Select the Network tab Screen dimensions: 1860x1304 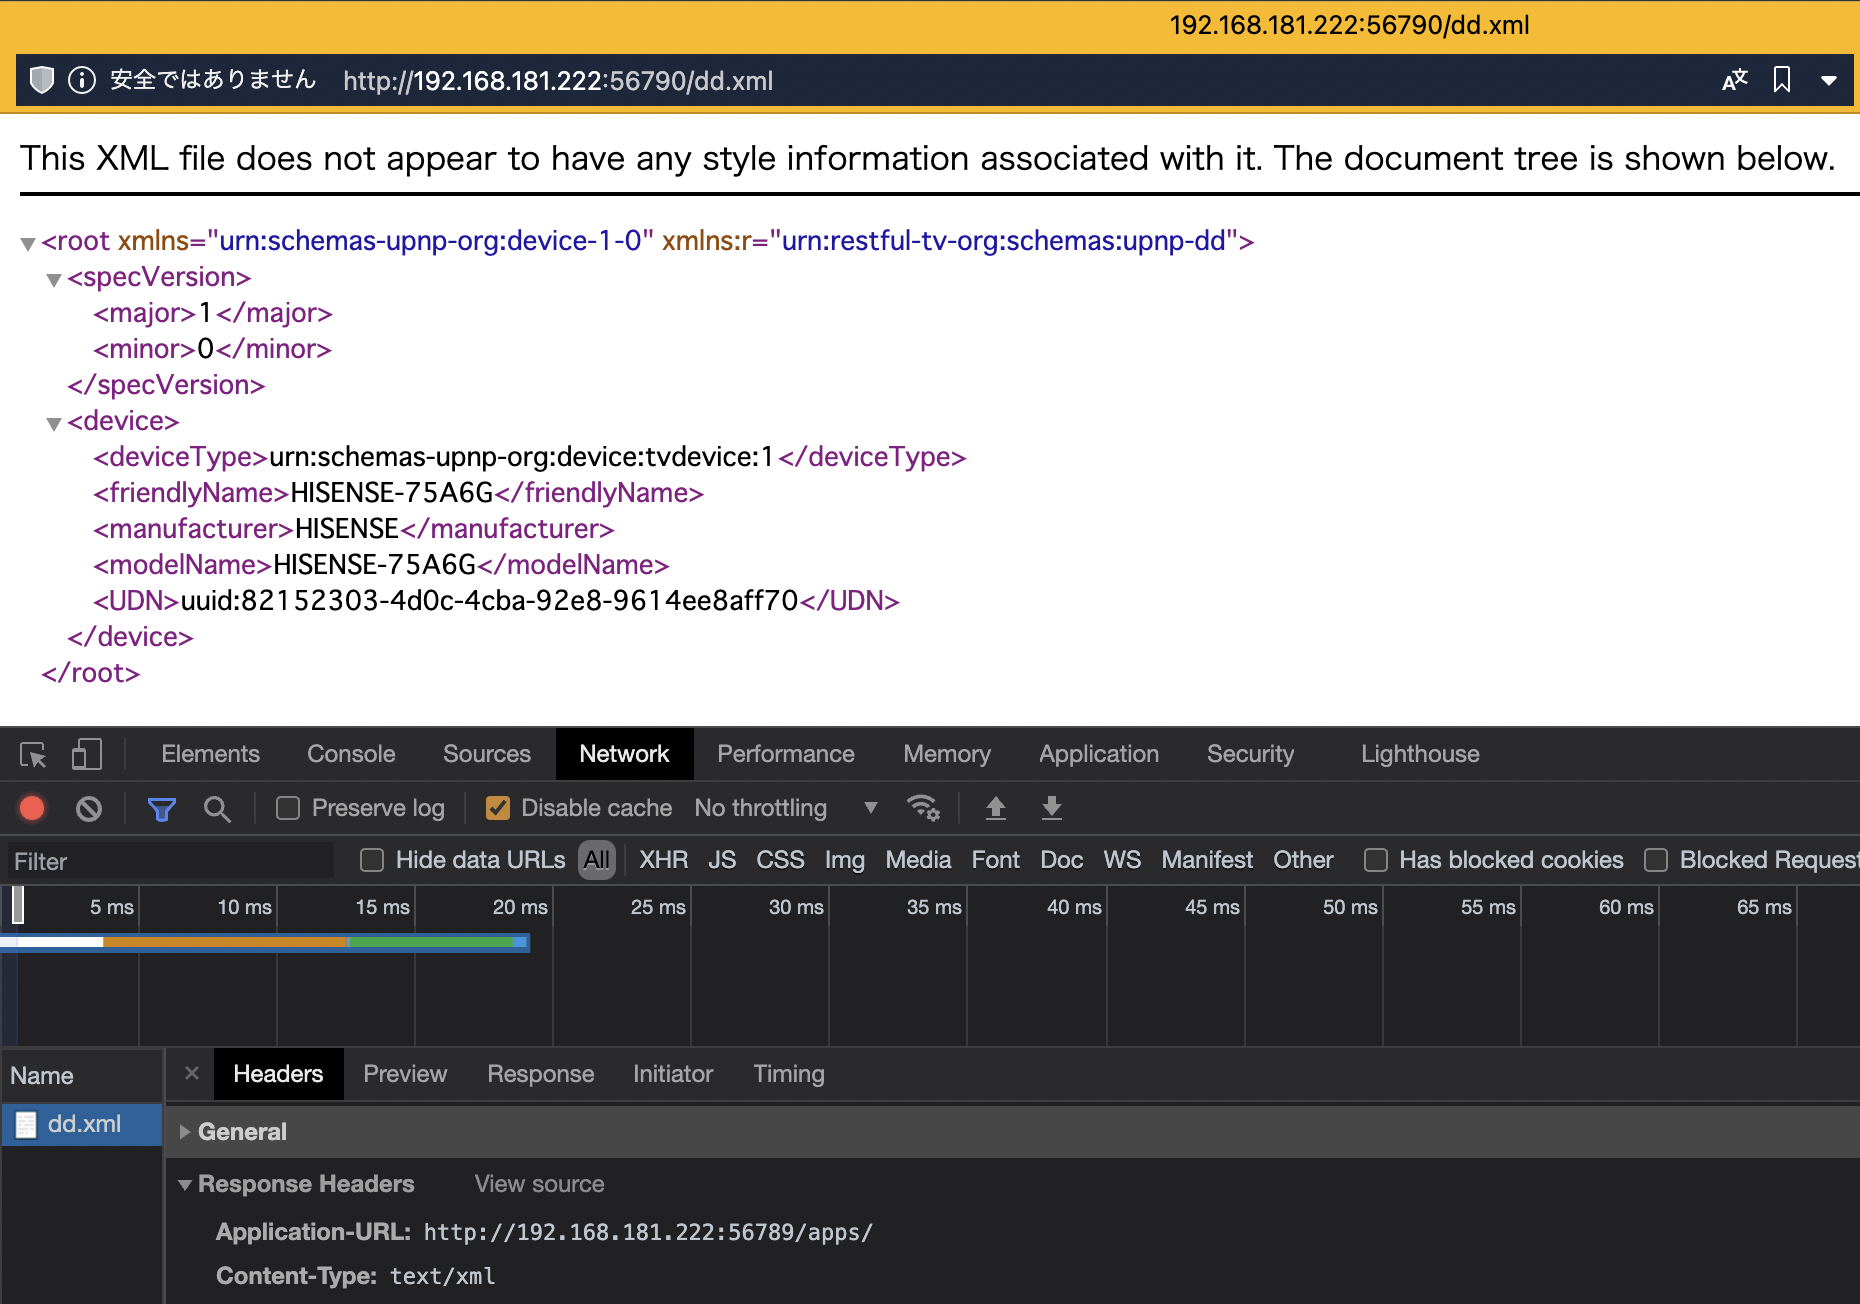tap(624, 754)
